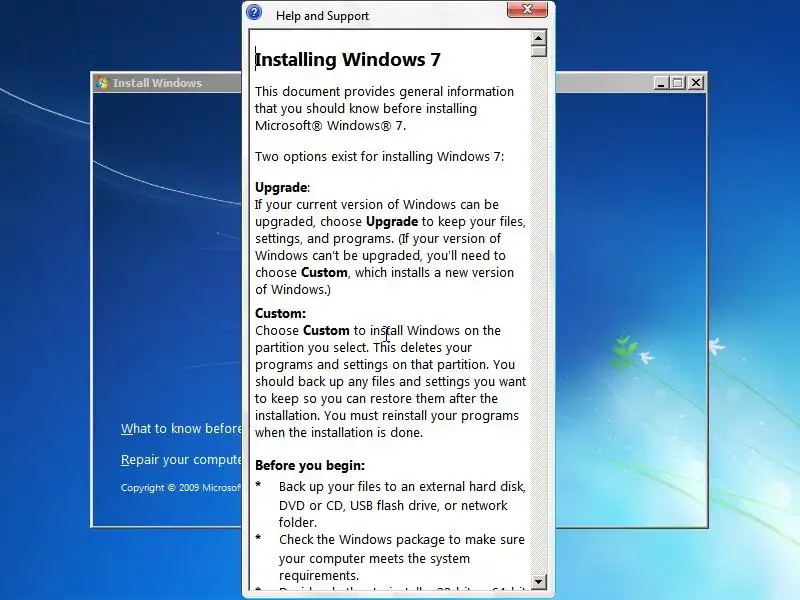
Task: Close the Install Windows window
Action: [x=696, y=83]
